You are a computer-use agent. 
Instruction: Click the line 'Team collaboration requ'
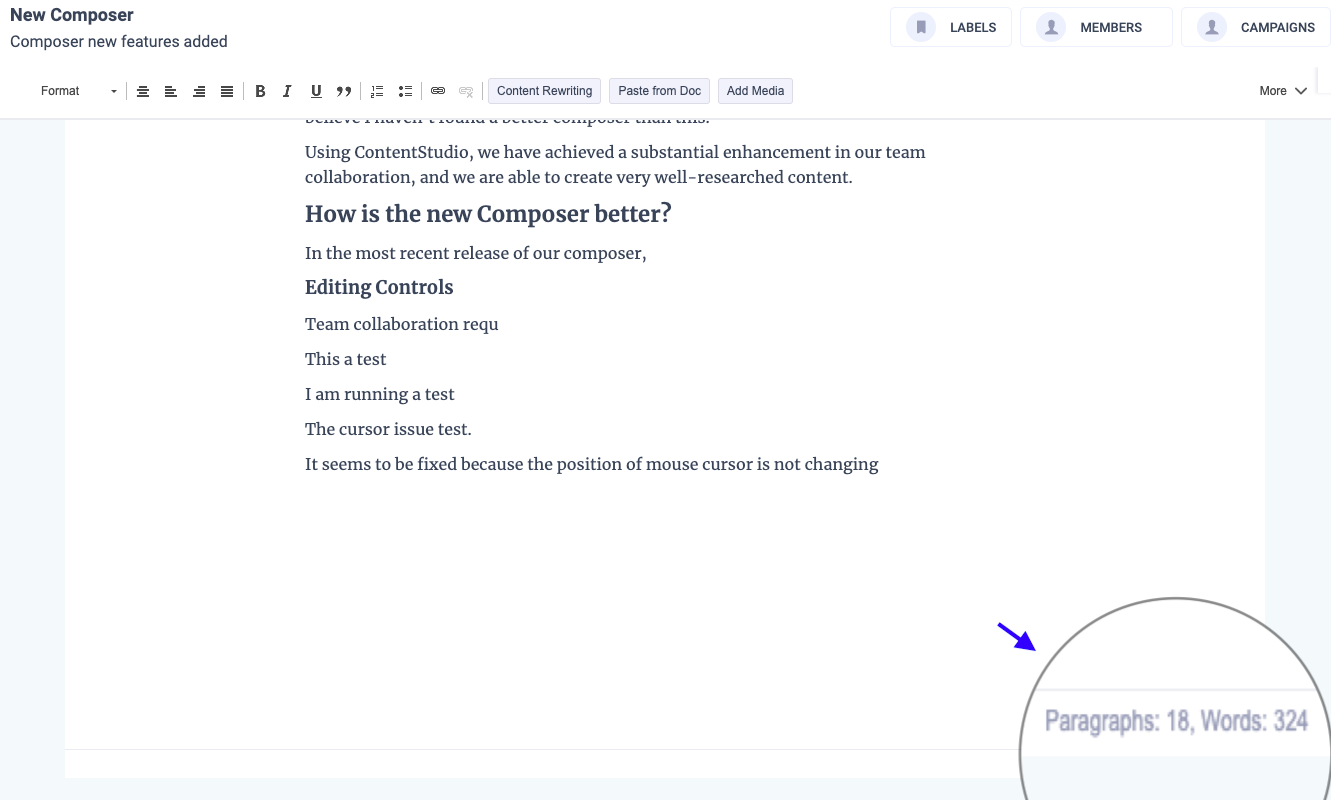(402, 324)
